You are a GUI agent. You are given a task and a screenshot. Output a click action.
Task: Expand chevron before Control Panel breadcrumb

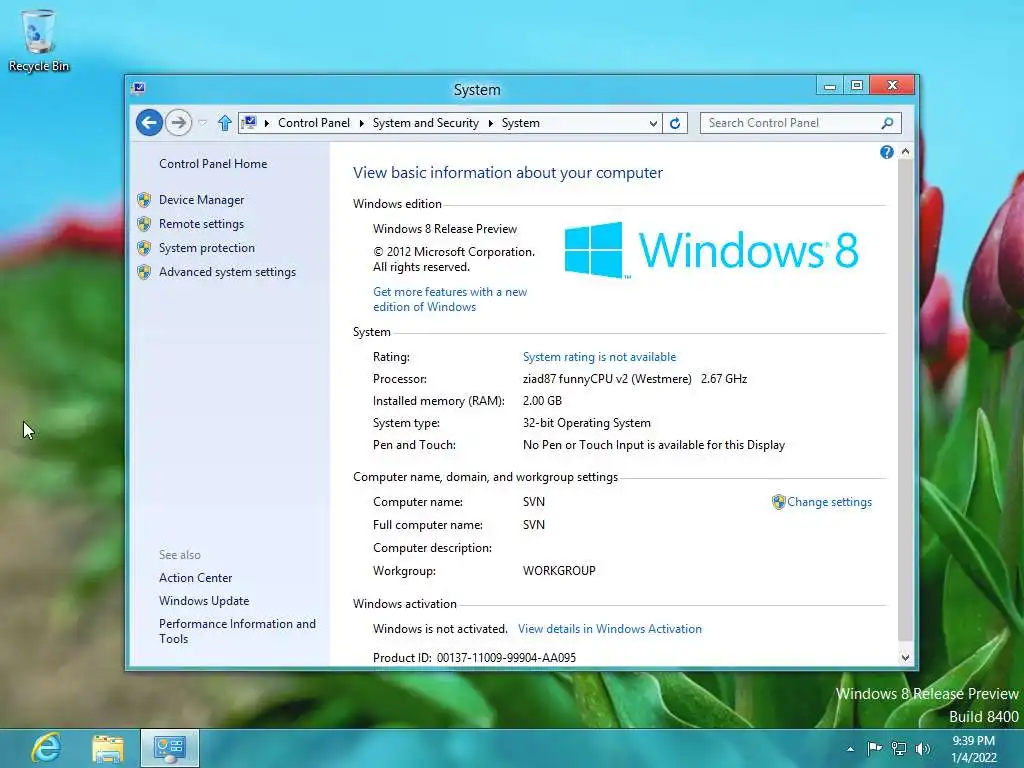click(266, 123)
